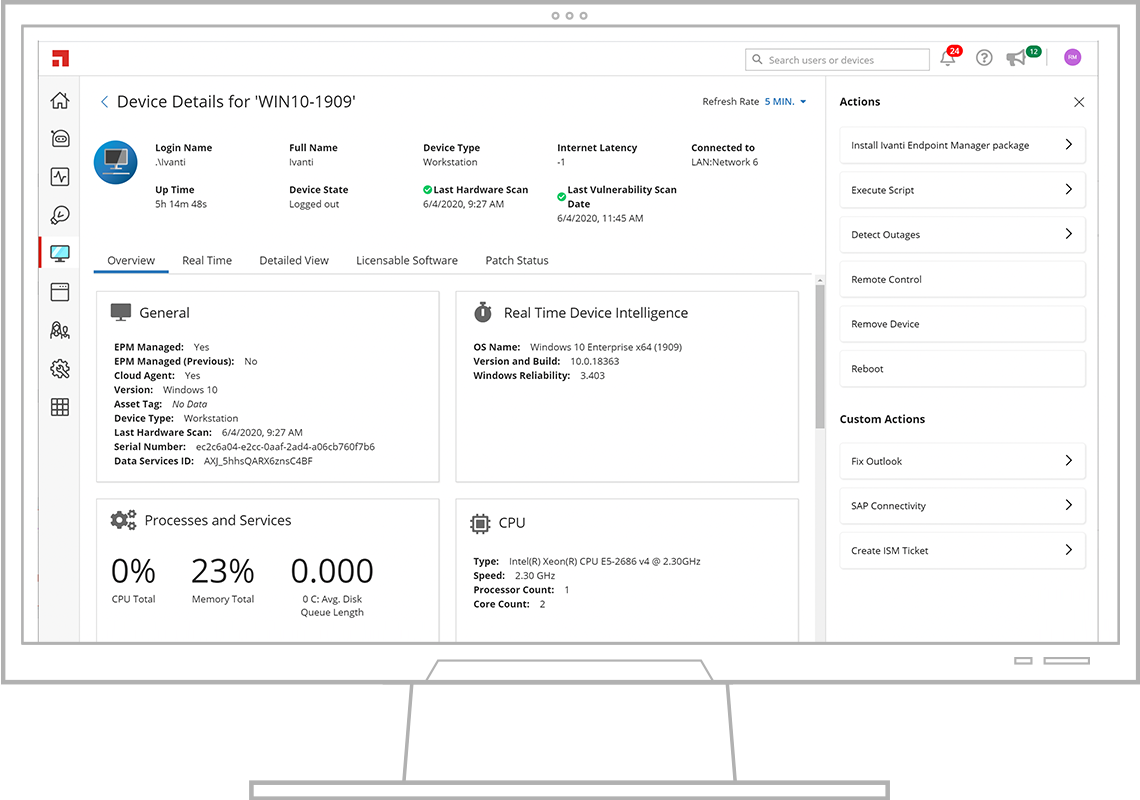Switch to the Patch Status tab
Viewport: 1140px width, 800px height.
click(517, 261)
